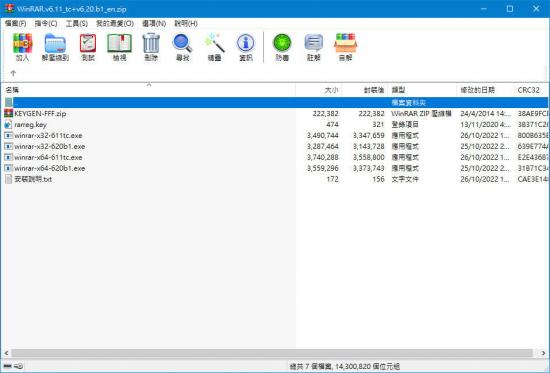Image resolution: width=550 pixels, height=373 pixels.
Task: Select the winrar-x64-611tc.exe file name
Action: (x=48, y=157)
